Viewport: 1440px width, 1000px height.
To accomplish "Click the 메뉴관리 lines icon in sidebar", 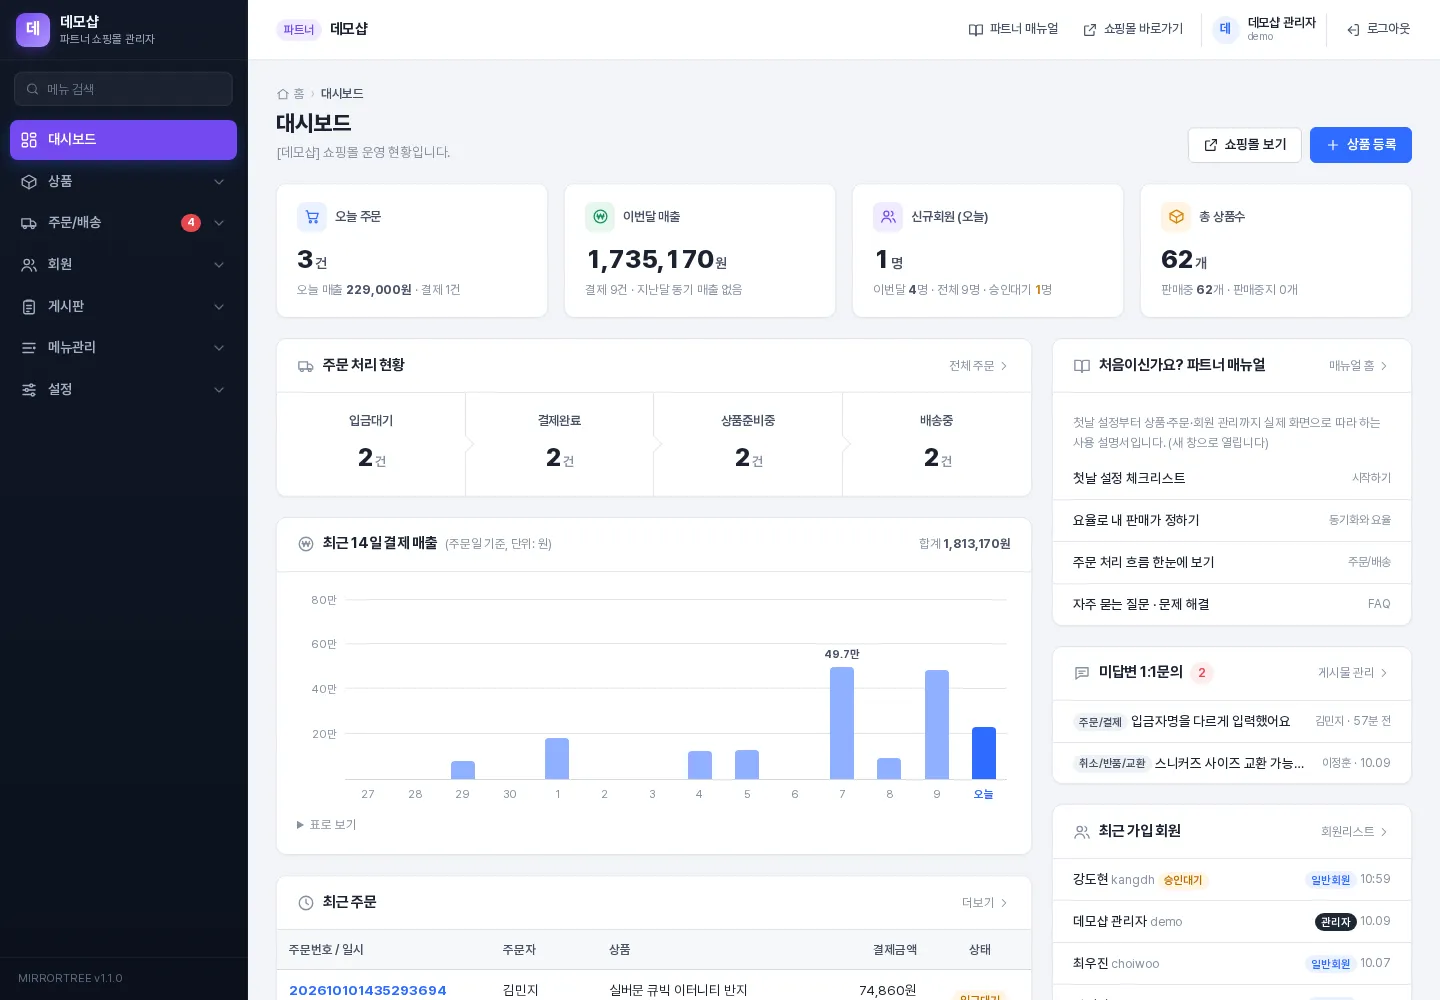I will pyautogui.click(x=29, y=348).
